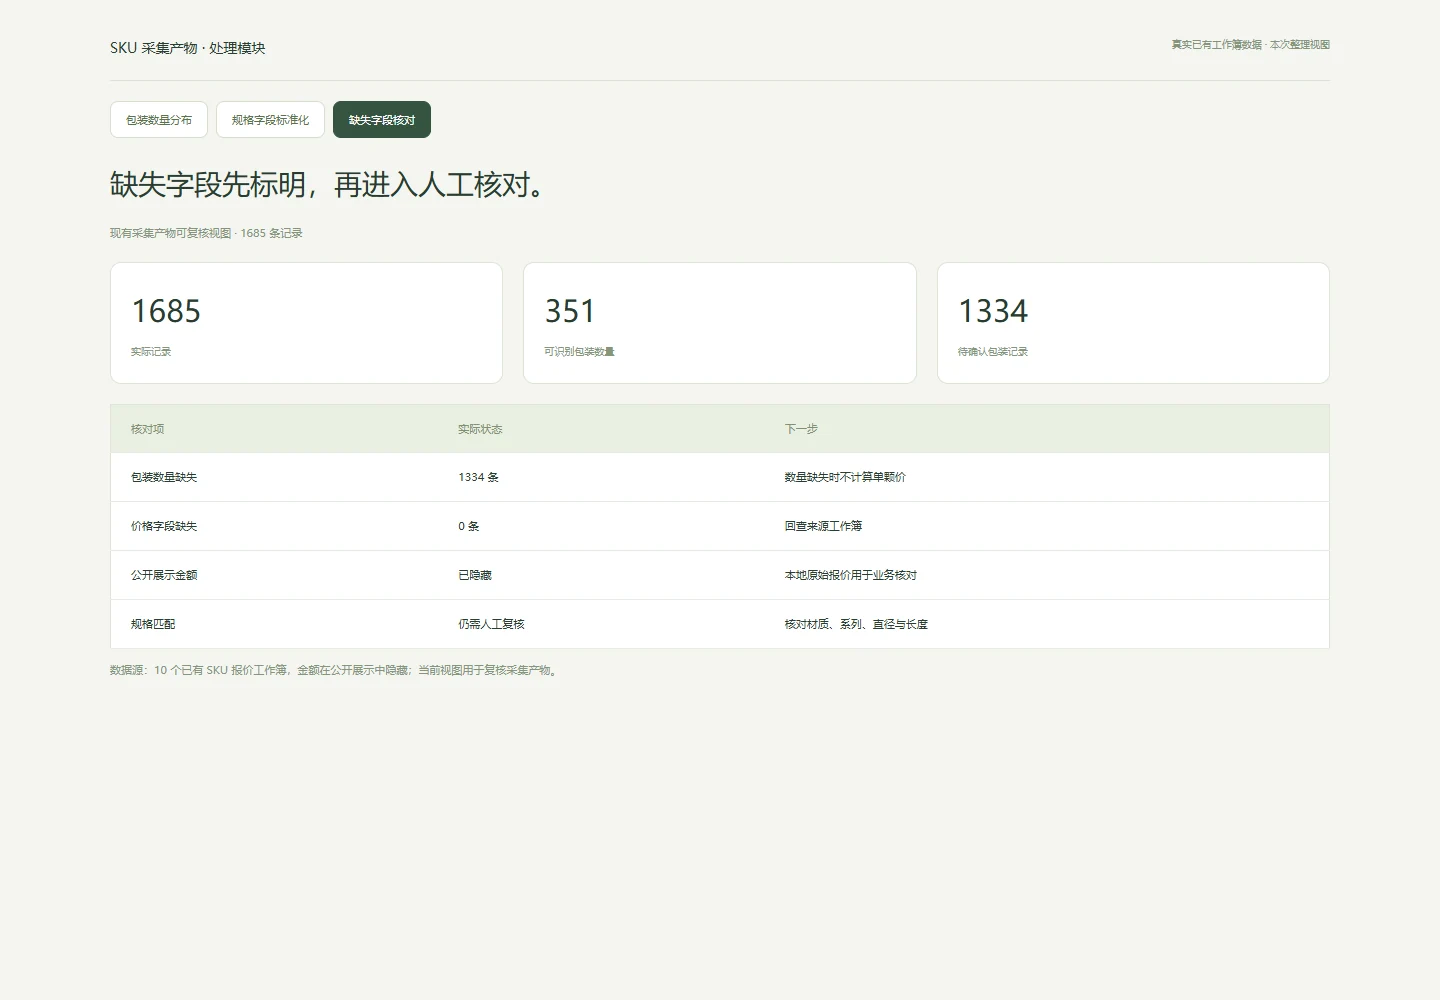The image size is (1440, 1000).
Task: Click the 回查来源工作簿 cell
Action: click(x=823, y=526)
